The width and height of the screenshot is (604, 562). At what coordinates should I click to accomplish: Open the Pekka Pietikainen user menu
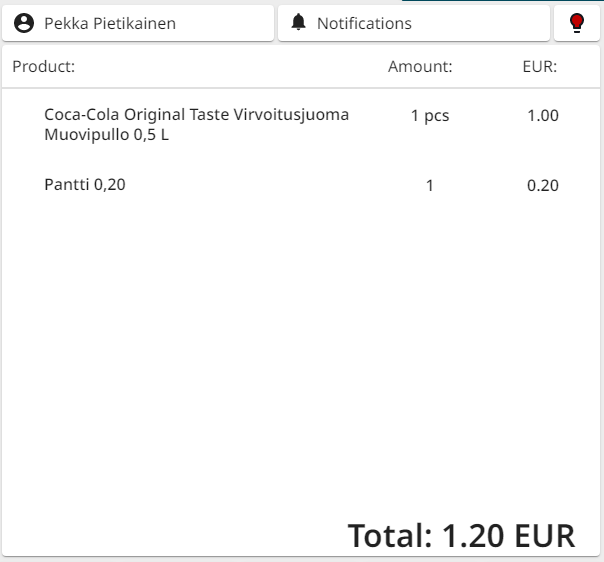pos(110,23)
